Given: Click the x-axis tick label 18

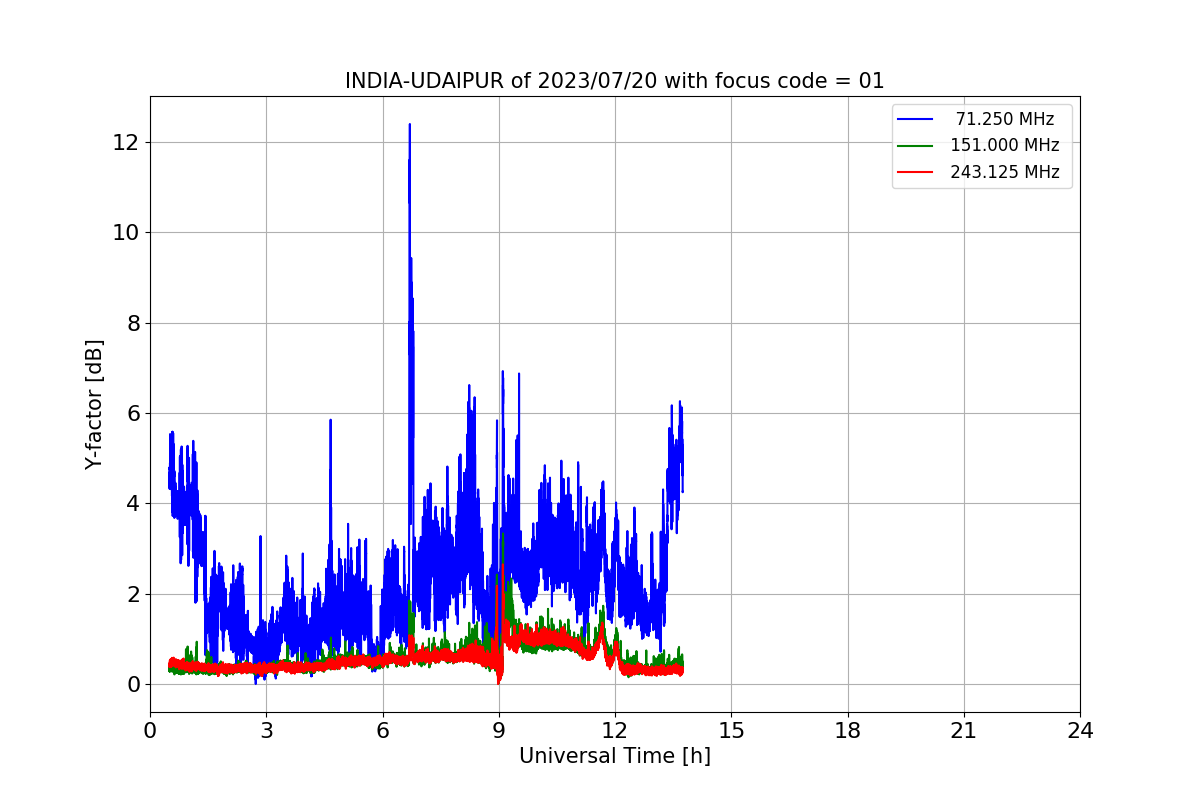Looking at the screenshot, I should [x=848, y=731].
